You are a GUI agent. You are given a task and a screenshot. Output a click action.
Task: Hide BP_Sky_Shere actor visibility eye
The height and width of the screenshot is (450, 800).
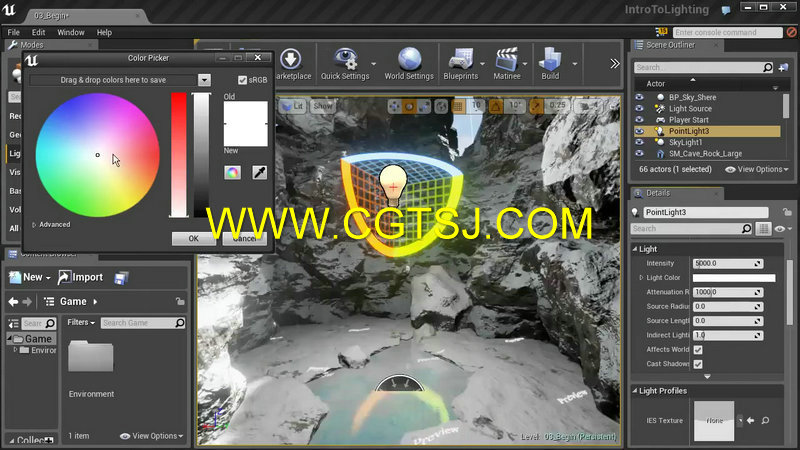(x=639, y=97)
